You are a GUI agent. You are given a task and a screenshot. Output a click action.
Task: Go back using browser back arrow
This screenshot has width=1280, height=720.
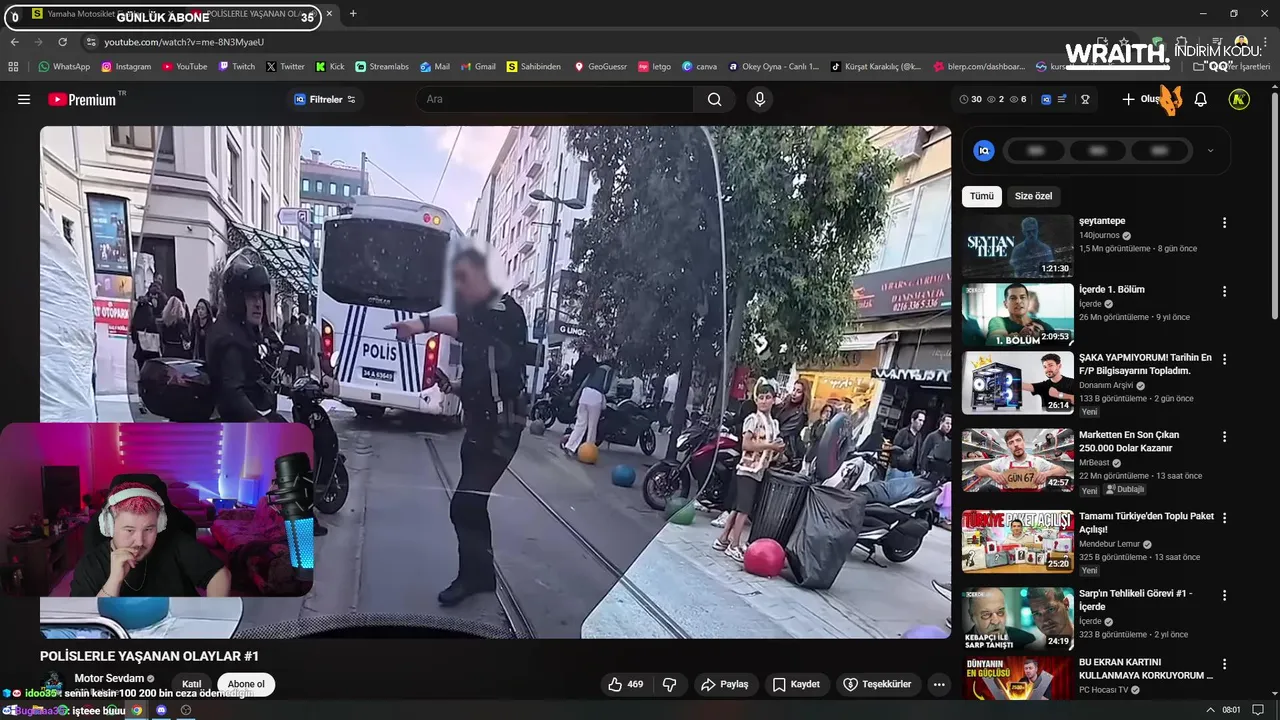point(14,42)
